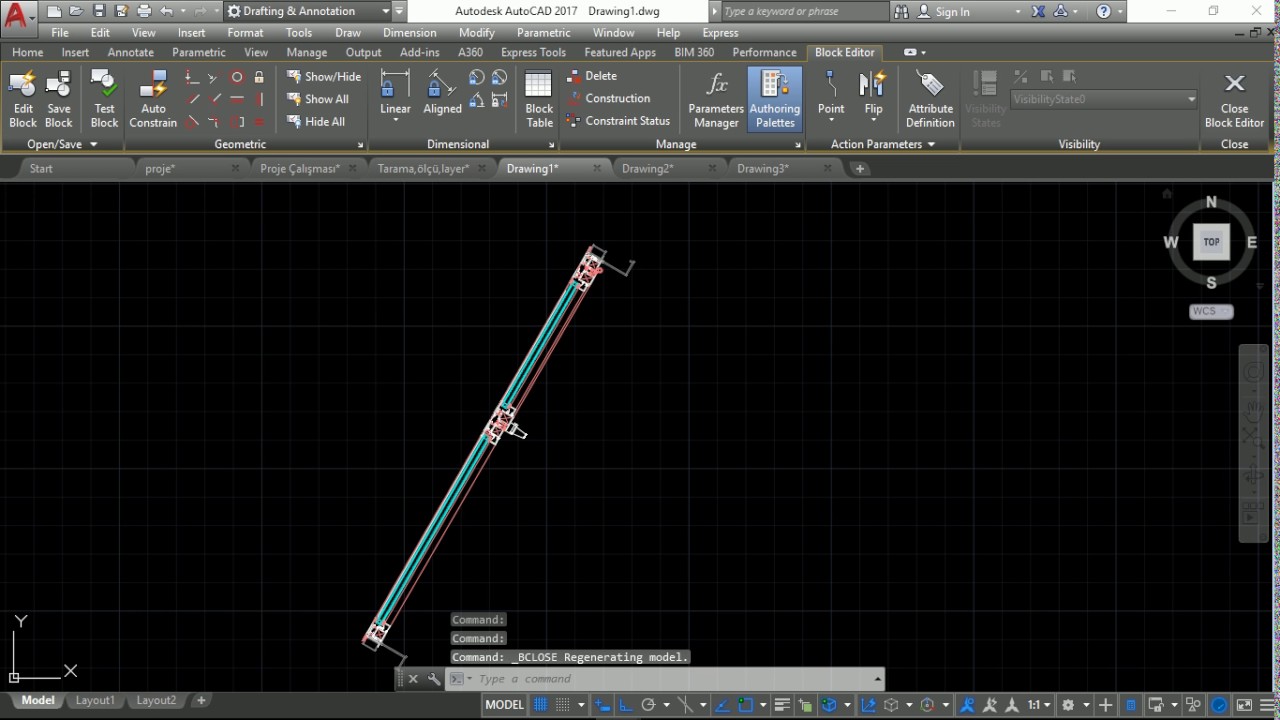Image resolution: width=1280 pixels, height=720 pixels.
Task: Open the Flip action dropdown arrow
Action: [x=873, y=121]
